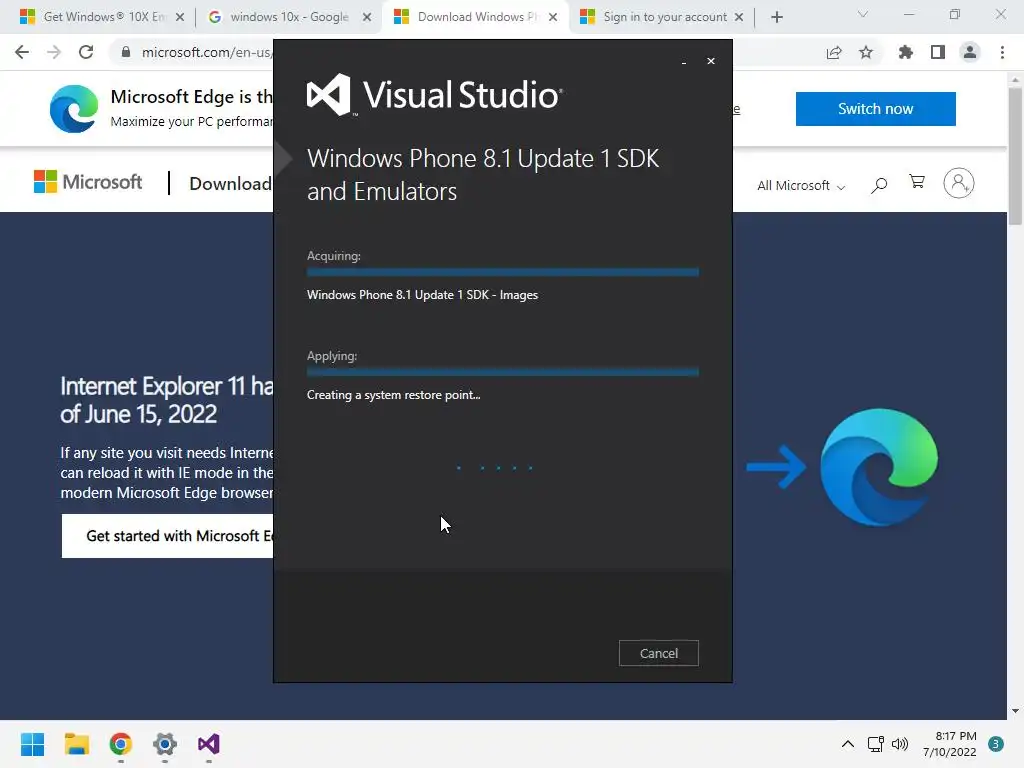Open Chrome profile avatar

pyautogui.click(x=970, y=52)
